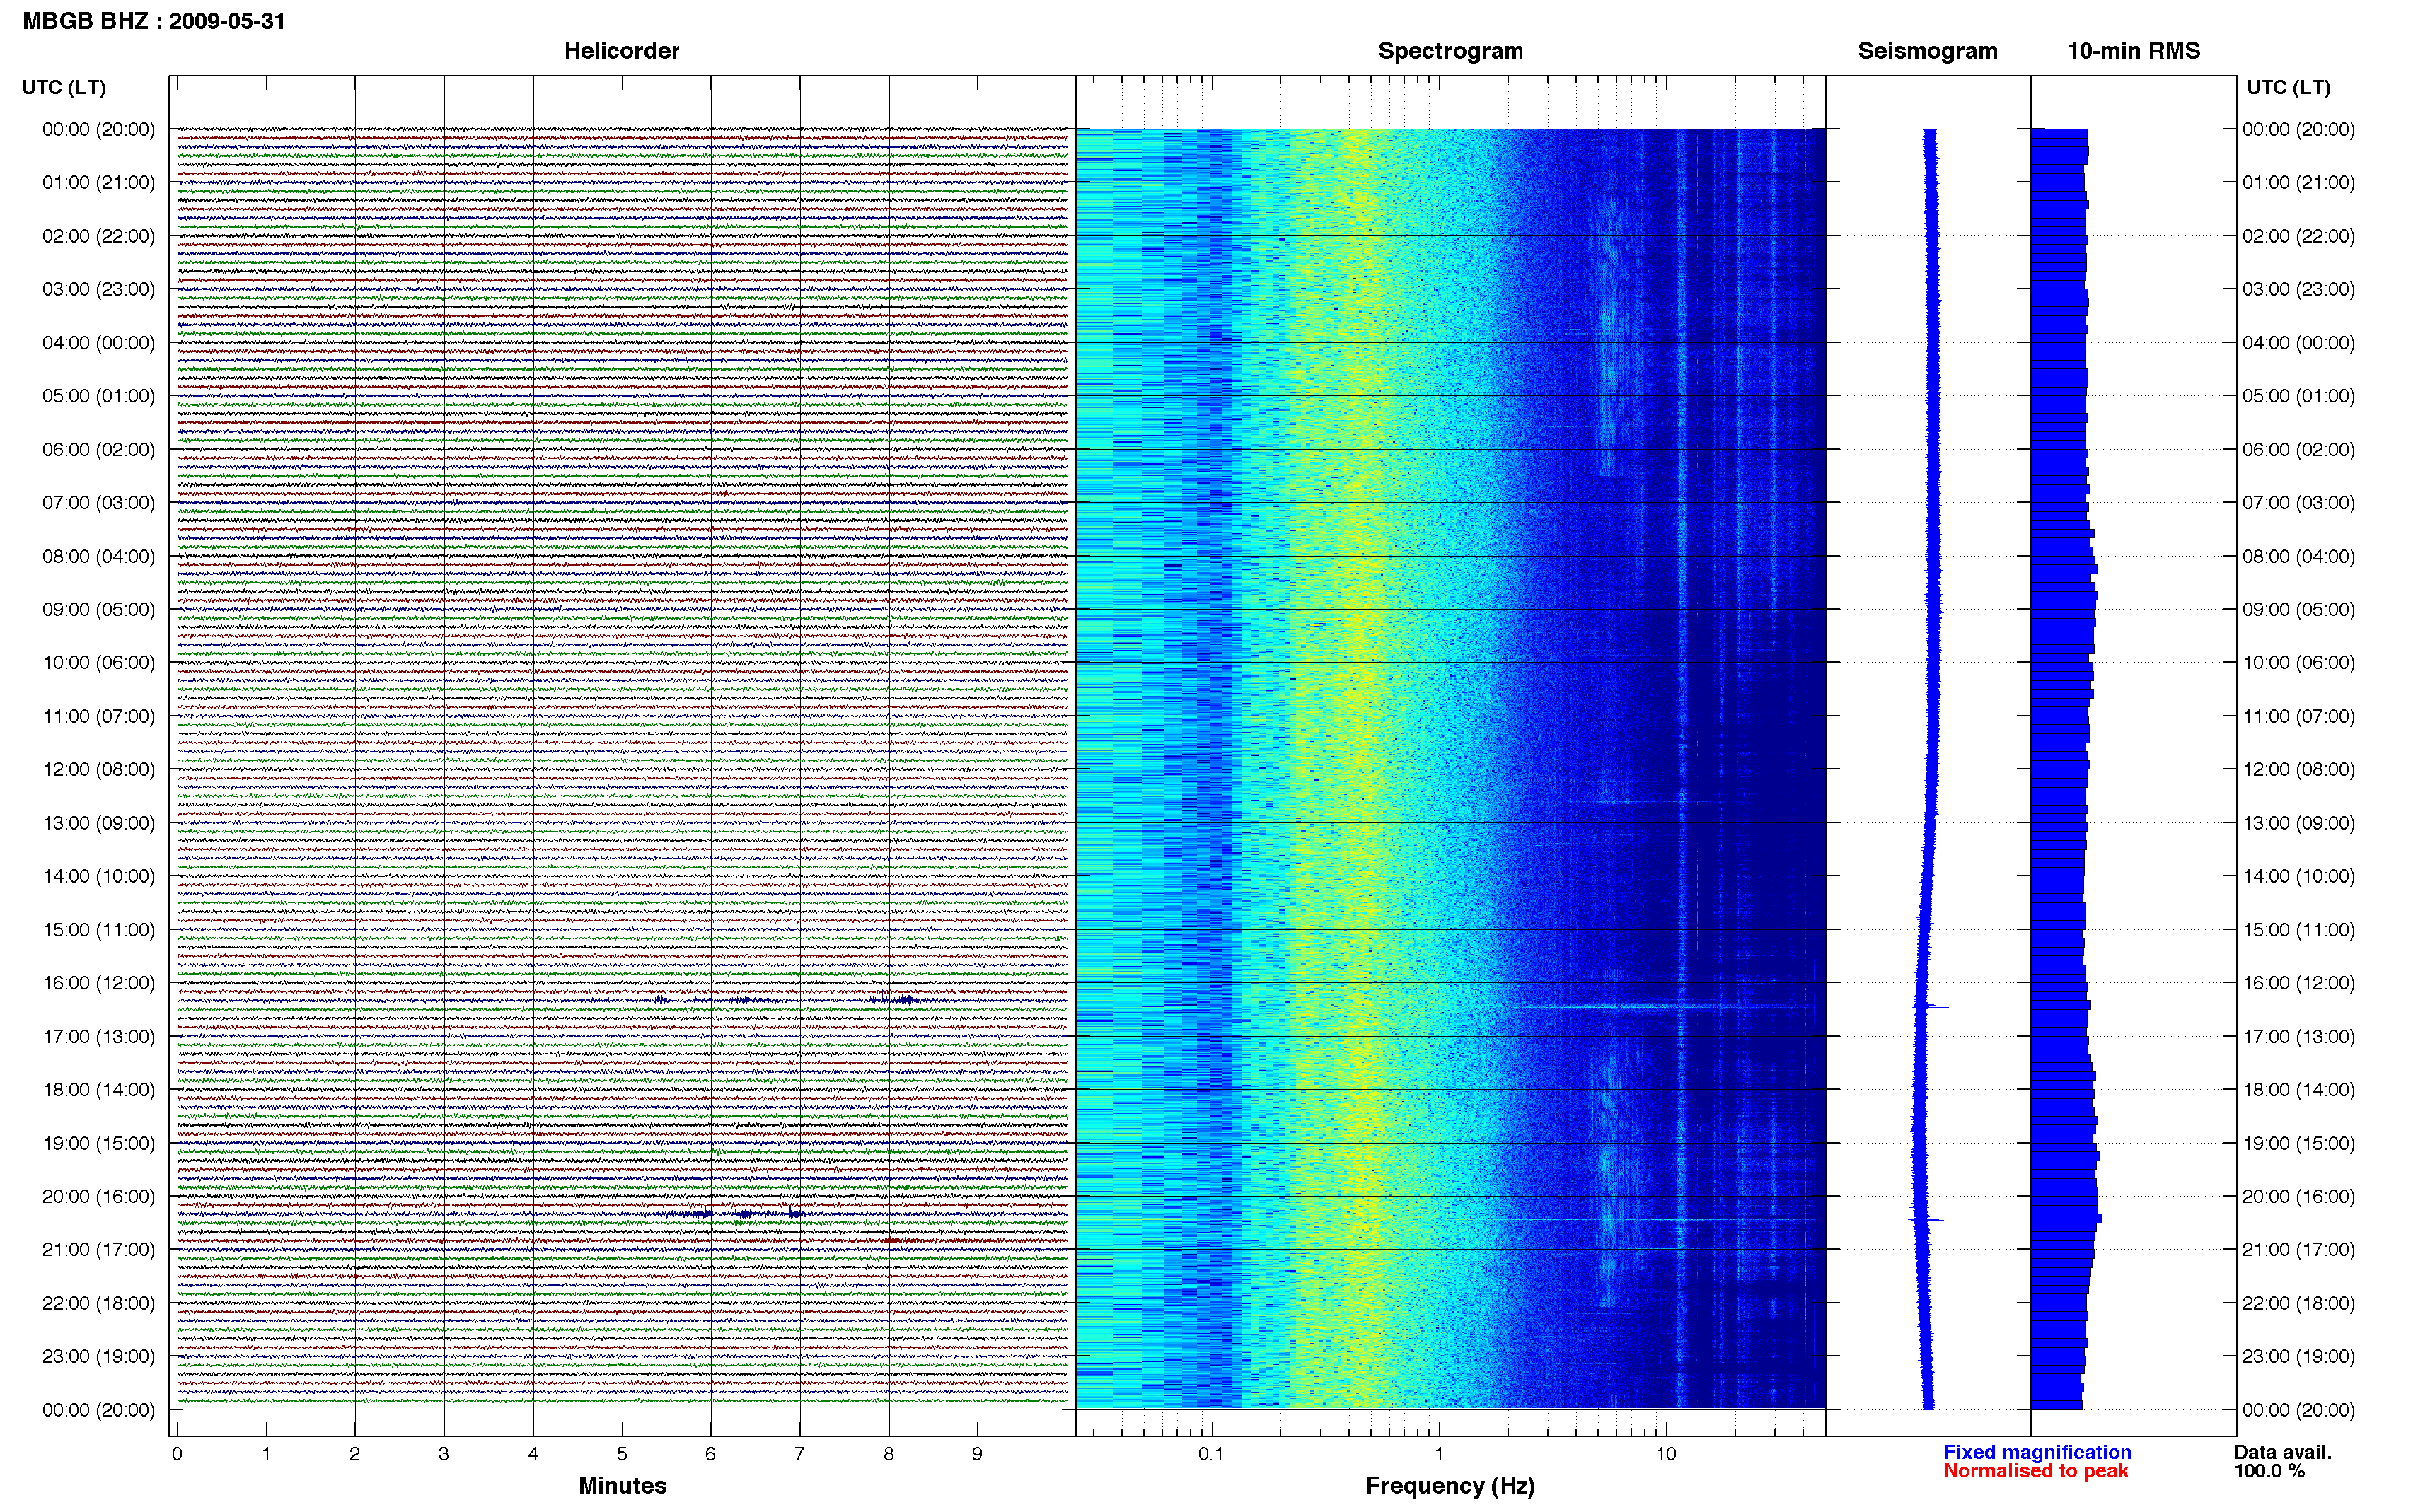Click minute tick '7' on Helicorder axis
Viewport: 2418px width, 1512px height.
point(799,1454)
